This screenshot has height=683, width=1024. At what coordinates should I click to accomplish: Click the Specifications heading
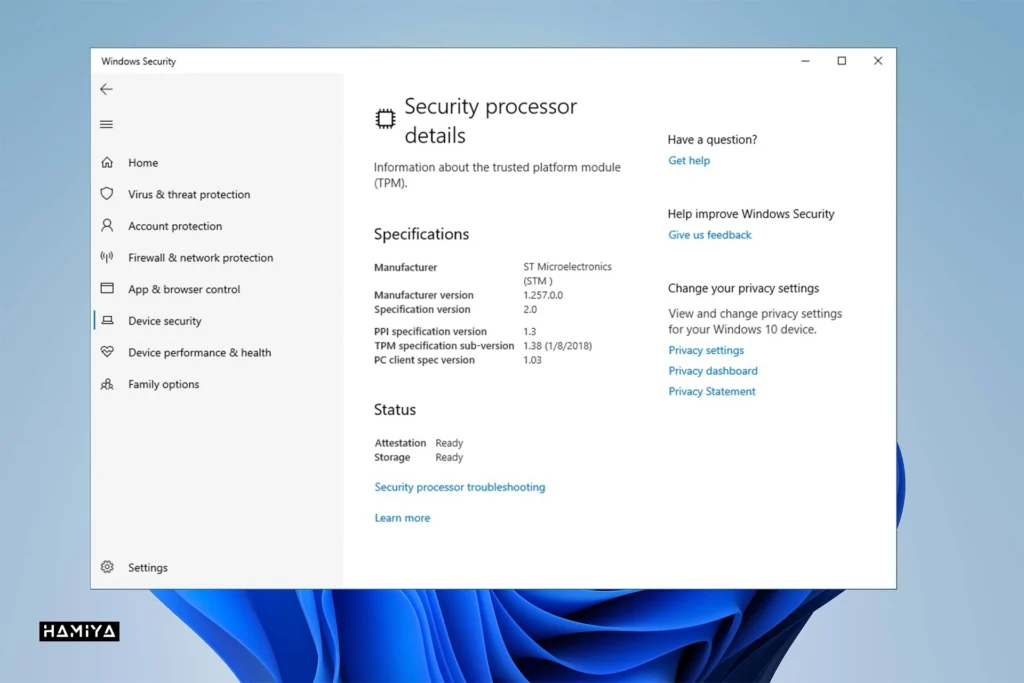(x=421, y=234)
